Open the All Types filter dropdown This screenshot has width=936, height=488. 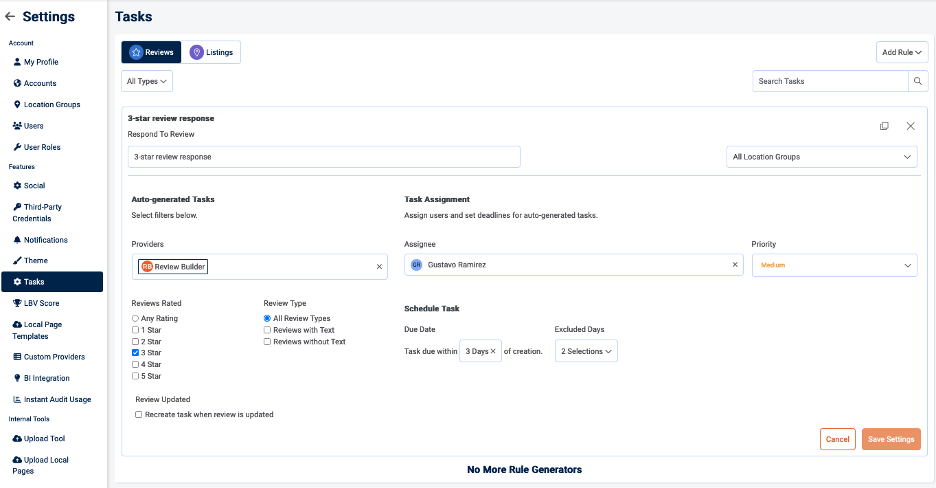[148, 81]
